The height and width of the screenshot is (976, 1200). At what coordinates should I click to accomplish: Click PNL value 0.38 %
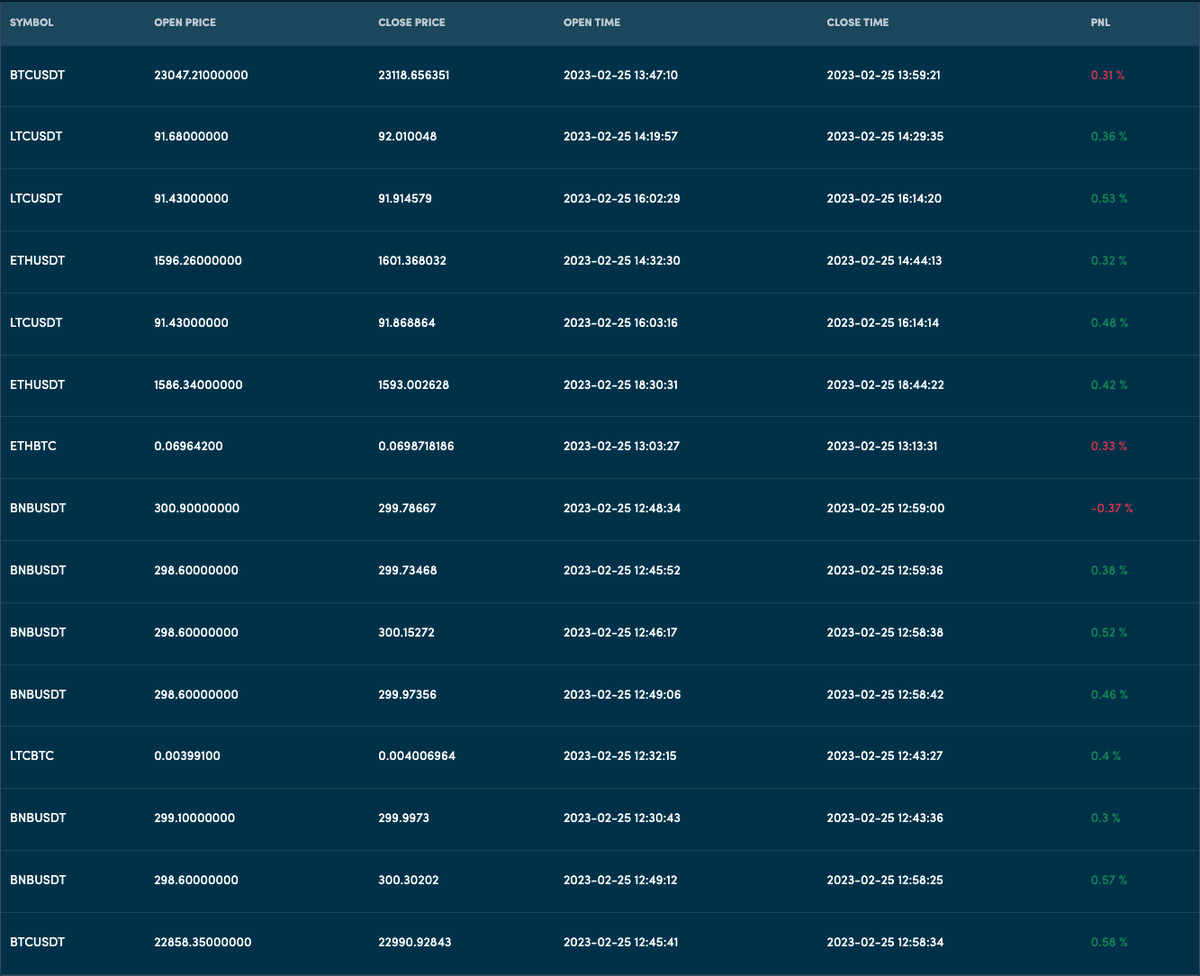pyautogui.click(x=1109, y=570)
